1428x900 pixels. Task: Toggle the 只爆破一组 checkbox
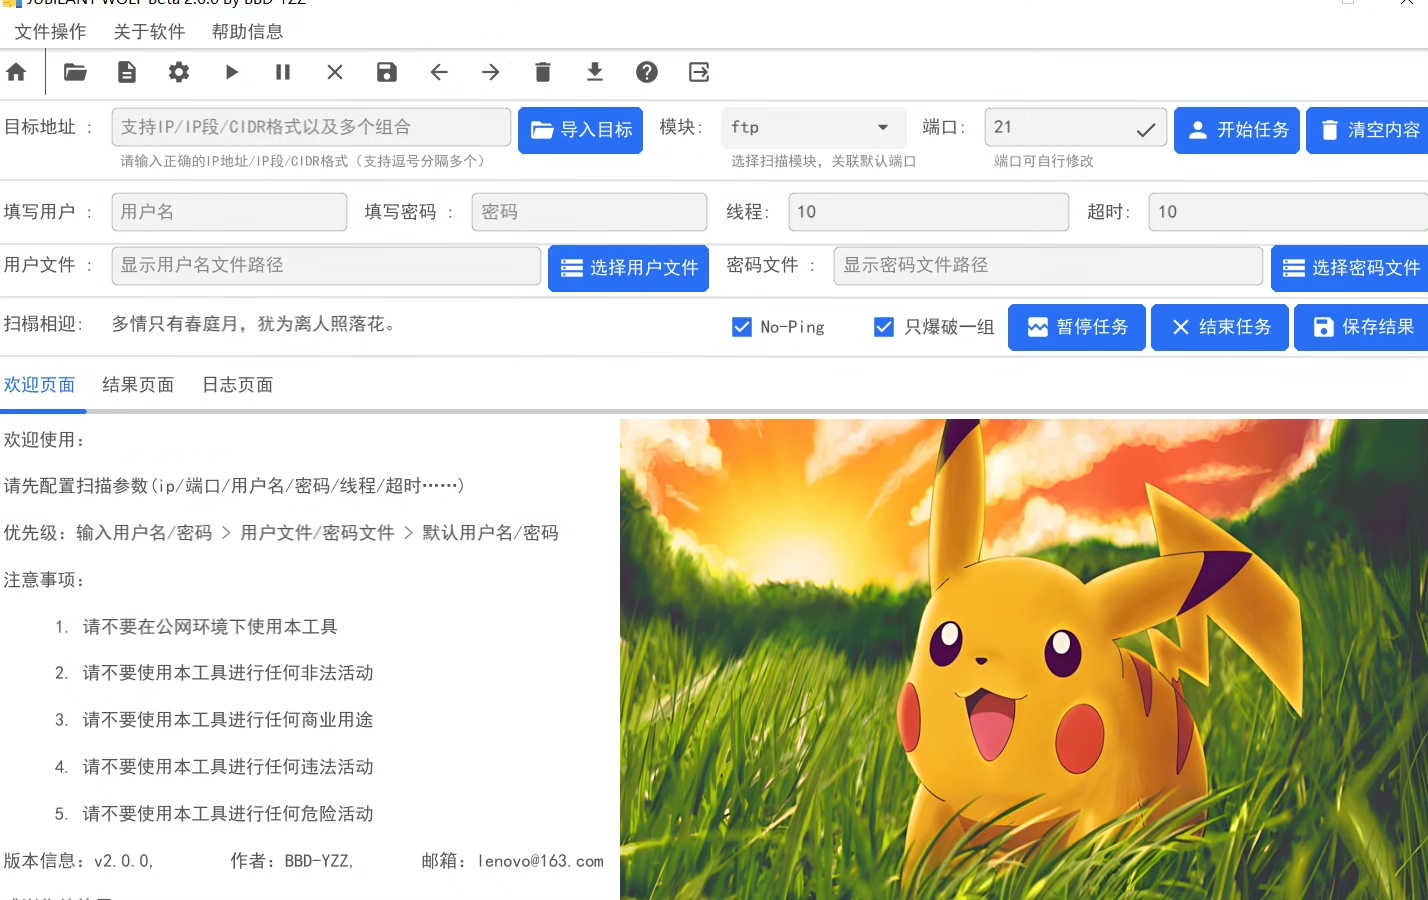pos(884,327)
